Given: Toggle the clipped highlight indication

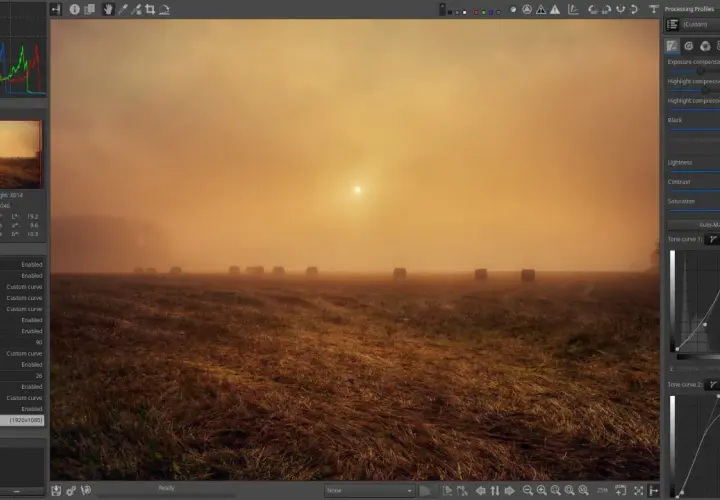Looking at the screenshot, I should pyautogui.click(x=555, y=9).
